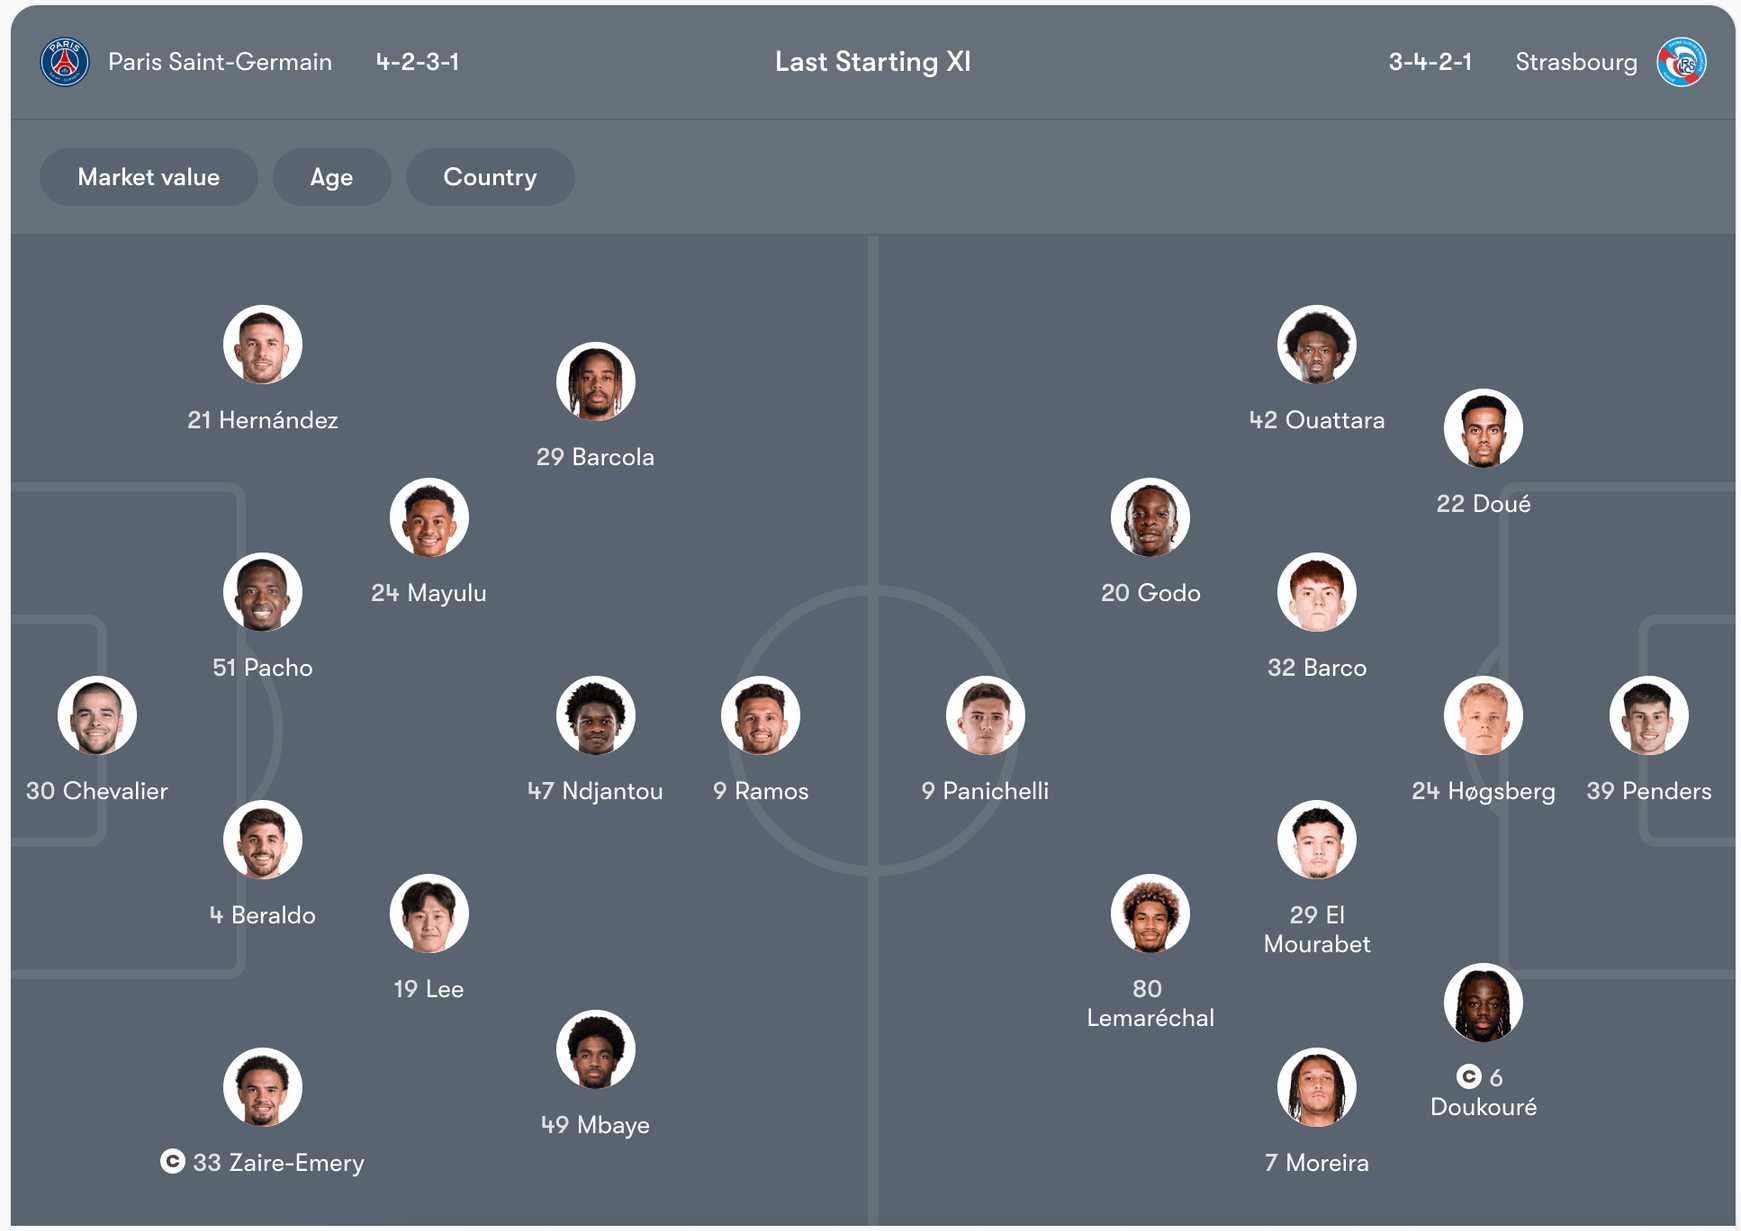Select Moreira's player avatar
1741x1231 pixels.
click(1316, 1087)
